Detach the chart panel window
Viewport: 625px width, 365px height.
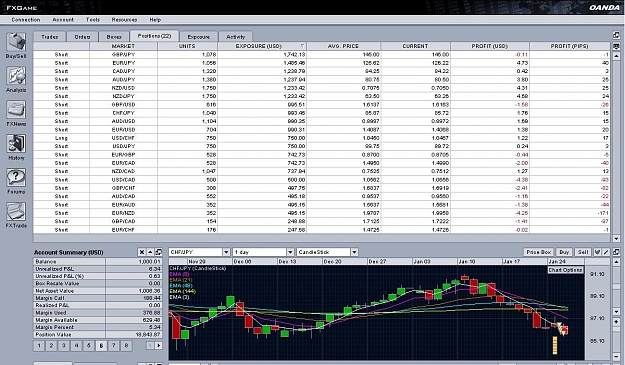coord(616,252)
